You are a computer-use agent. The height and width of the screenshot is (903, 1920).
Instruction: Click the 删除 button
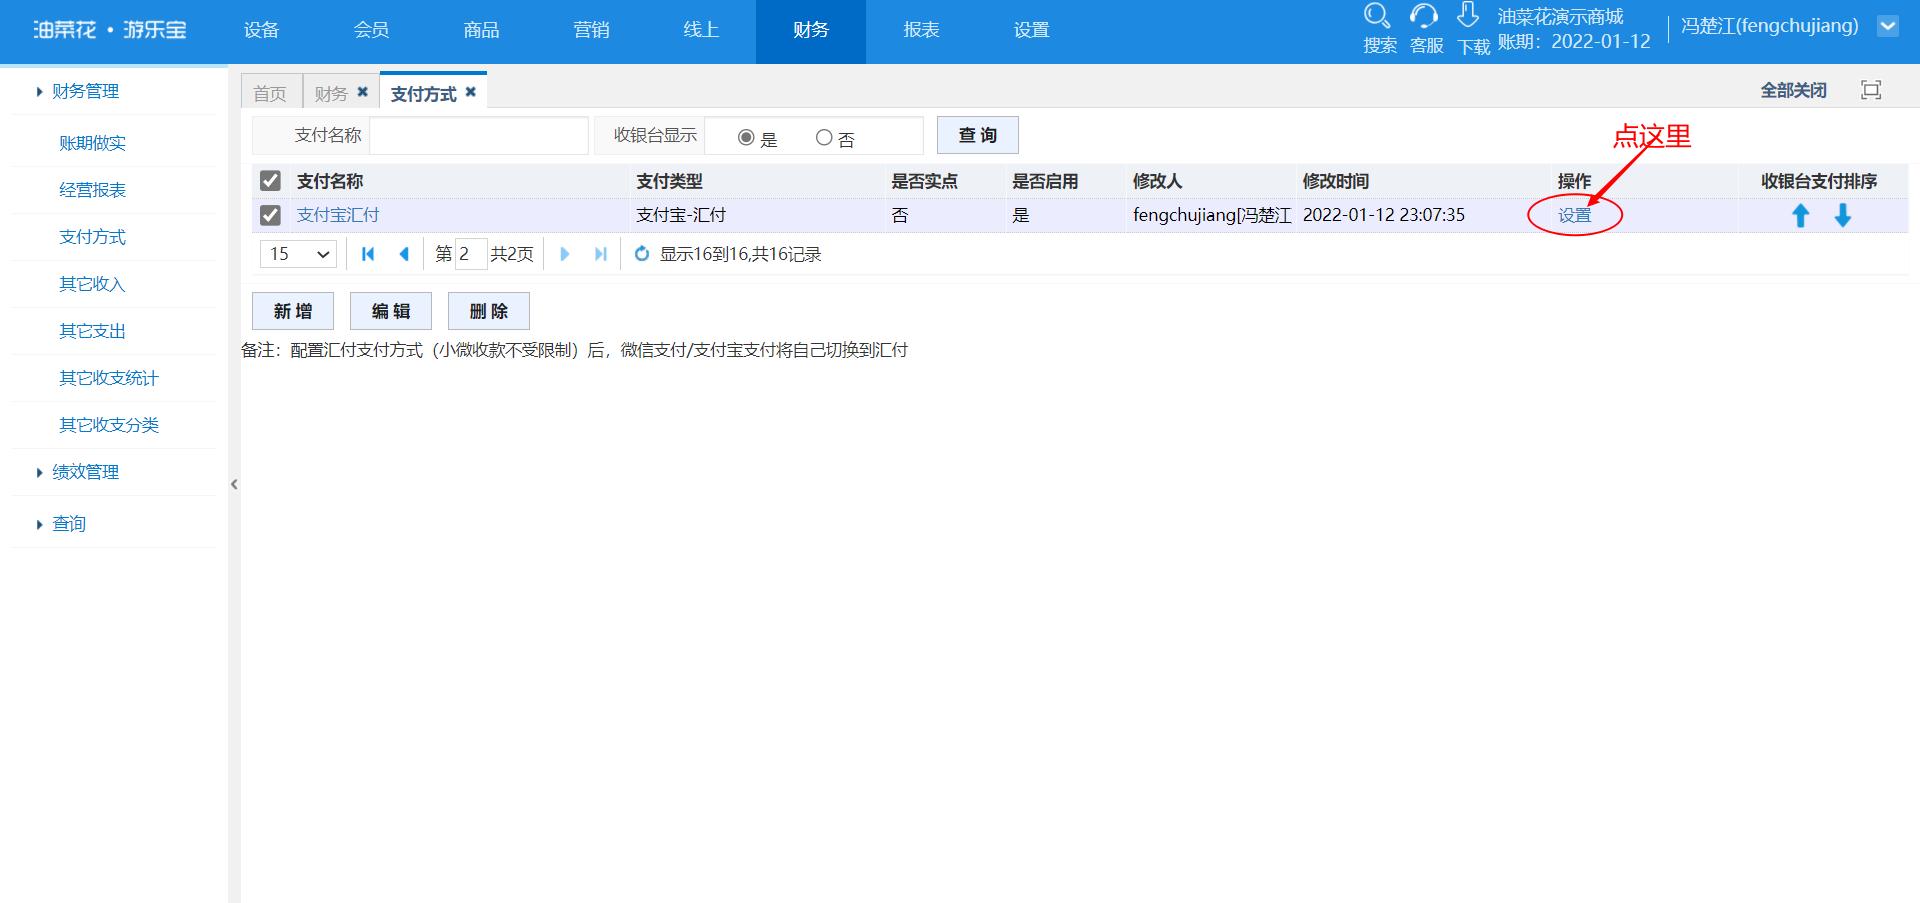point(489,311)
